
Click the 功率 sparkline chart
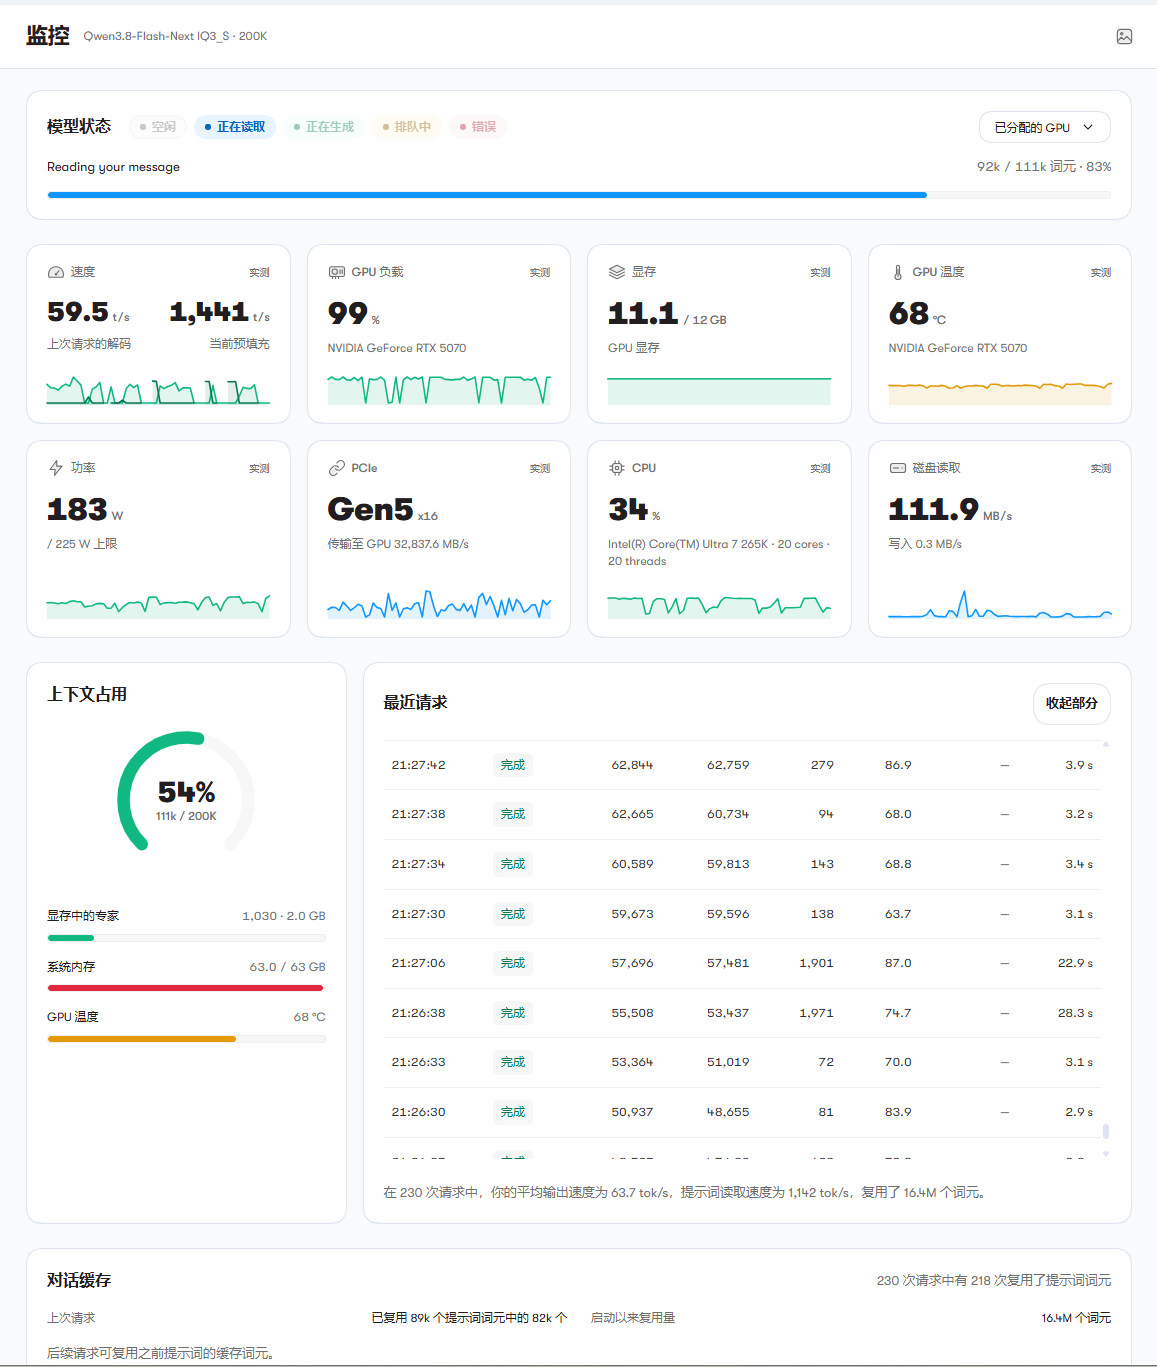click(158, 605)
